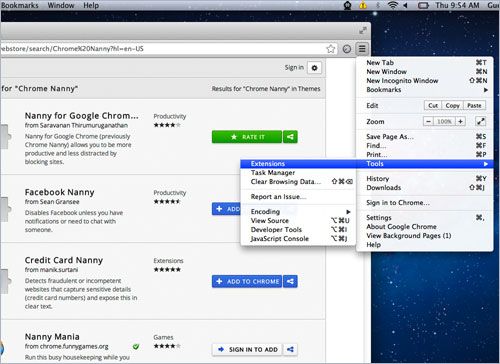
Task: Choose Sign in to Chrome menu item
Action: tap(425, 203)
